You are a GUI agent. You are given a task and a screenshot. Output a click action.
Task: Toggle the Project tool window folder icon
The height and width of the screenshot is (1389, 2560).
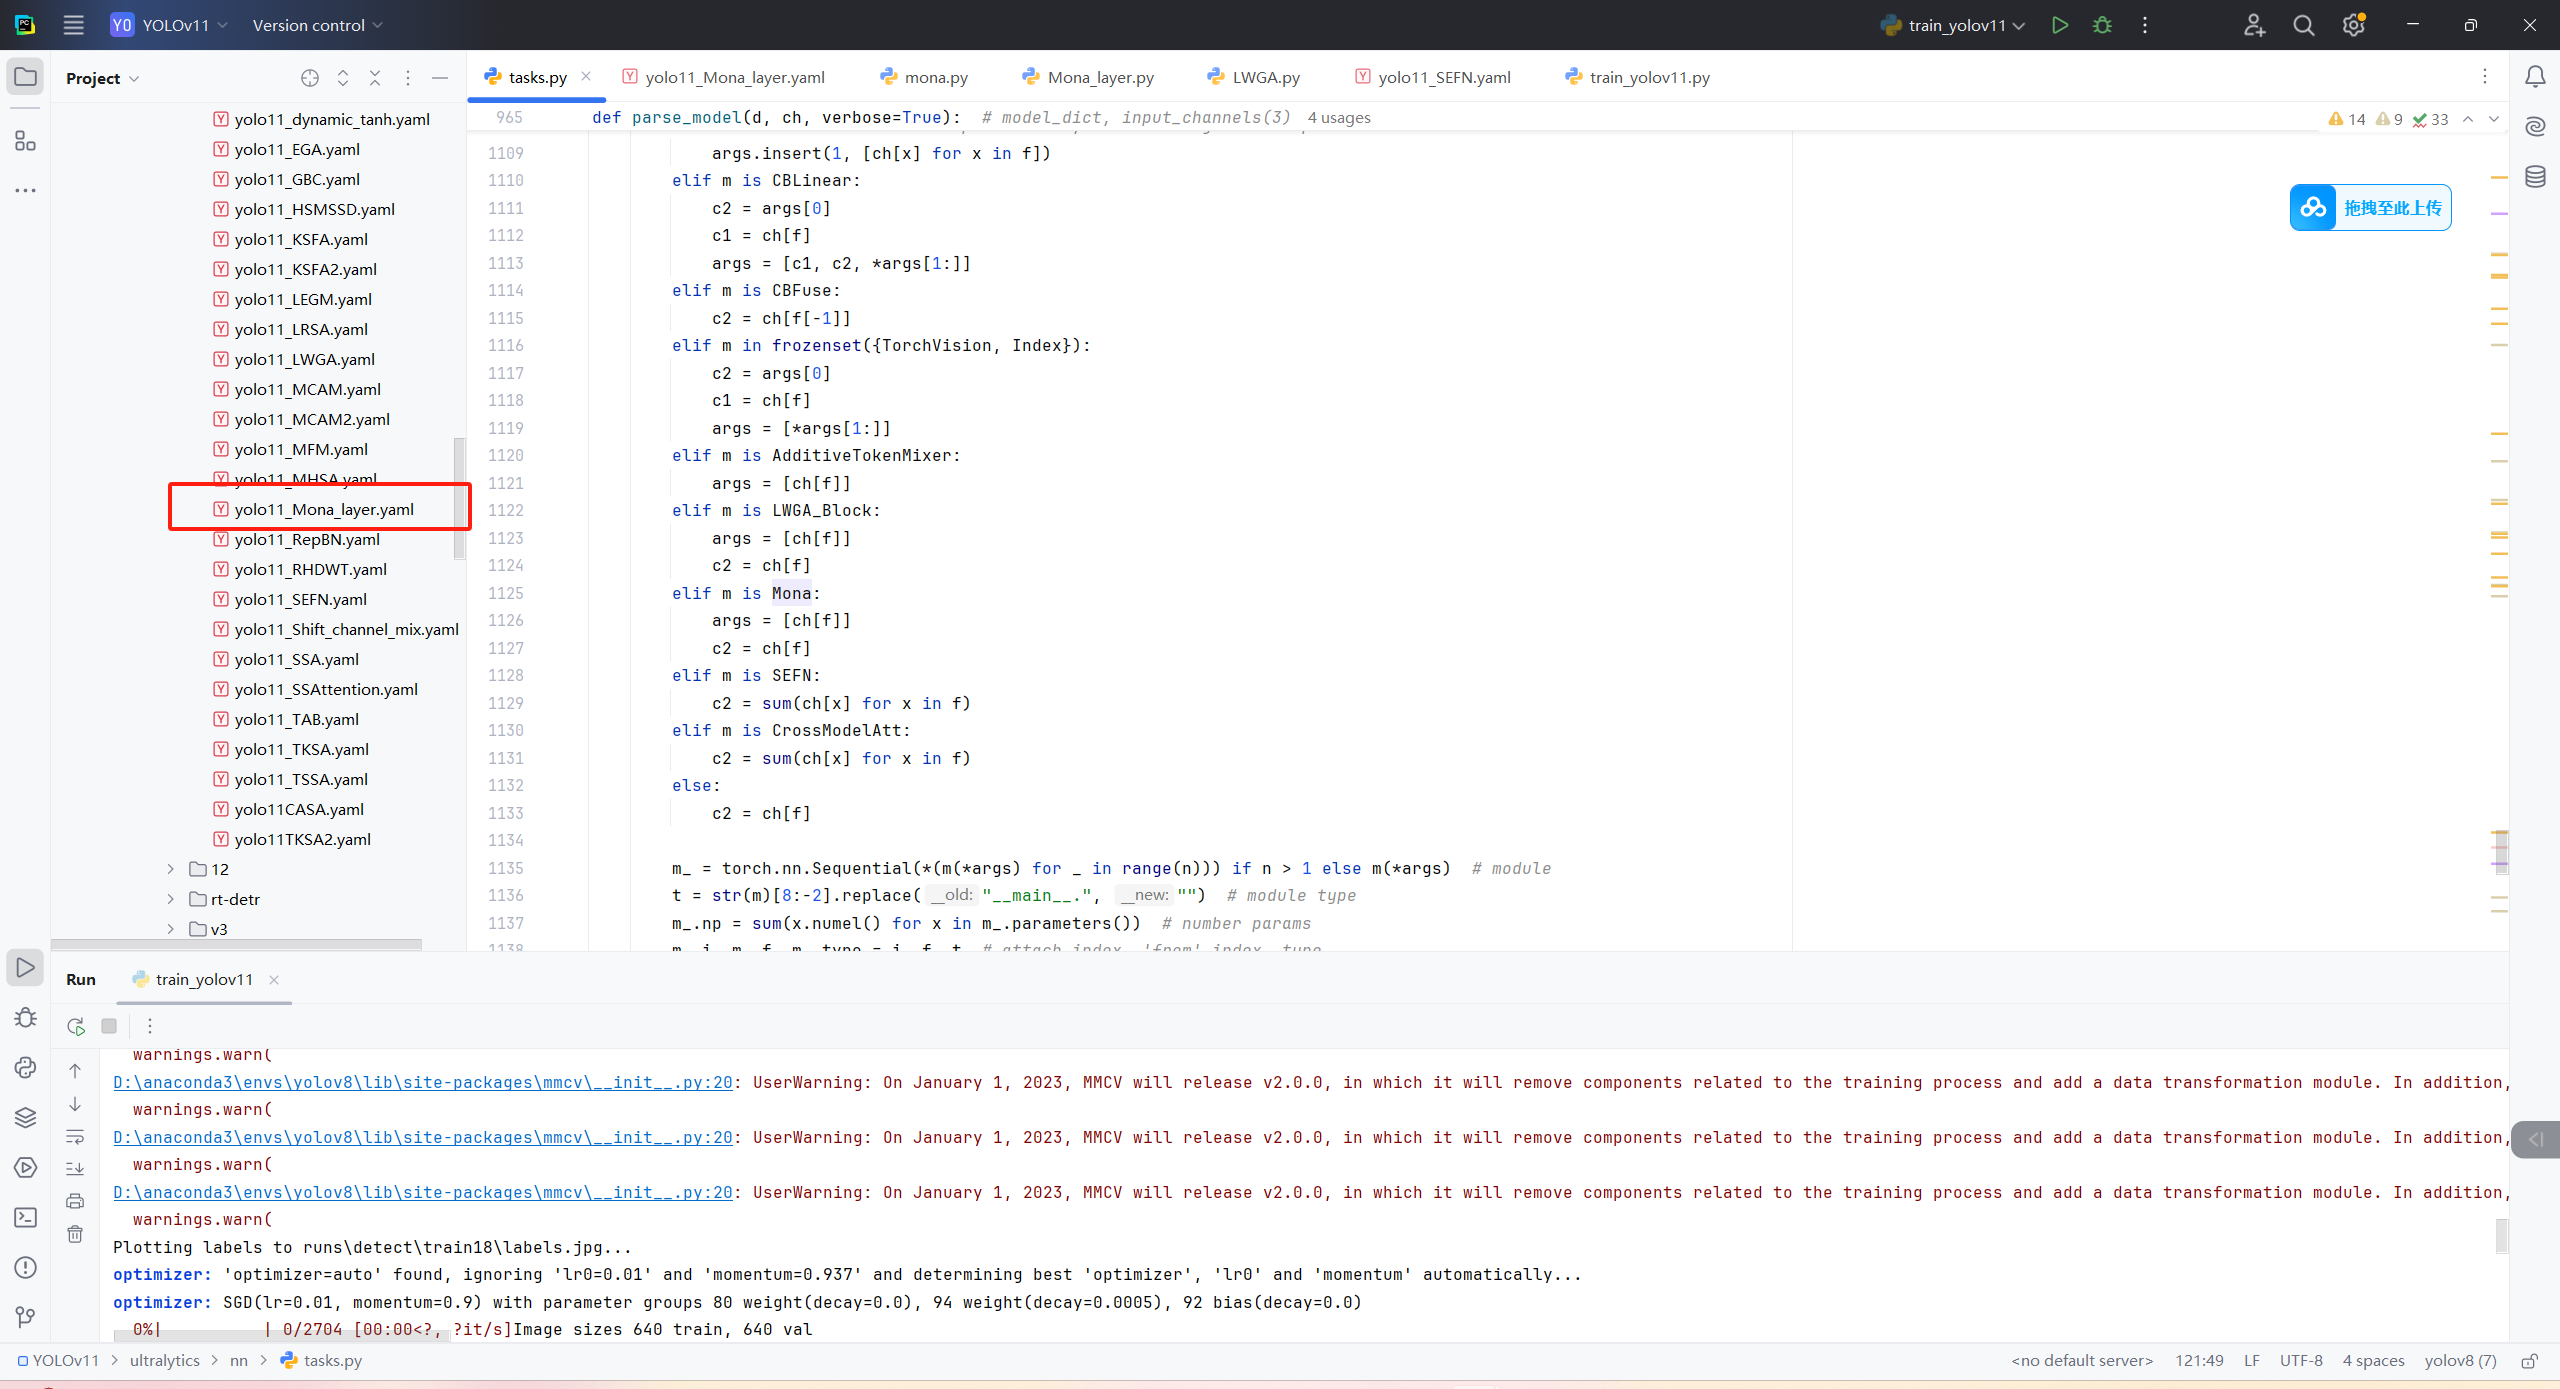coord(26,77)
